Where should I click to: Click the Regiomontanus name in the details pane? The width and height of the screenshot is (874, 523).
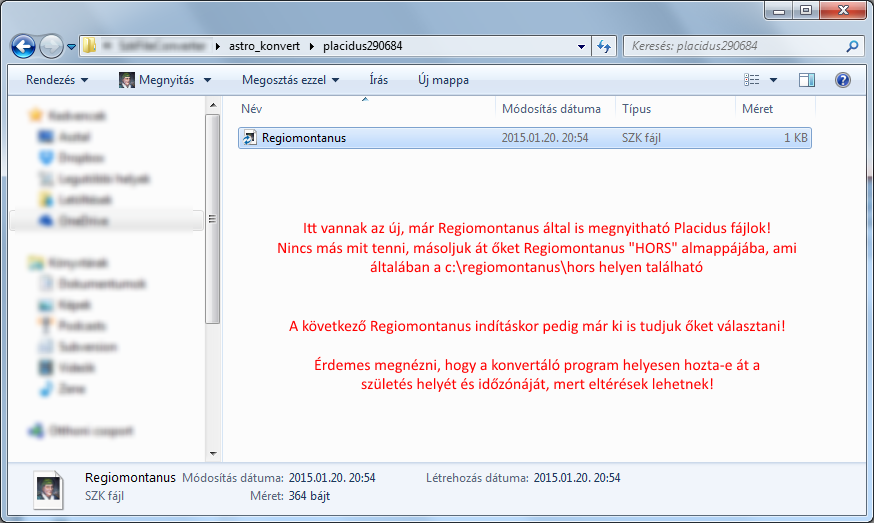click(x=130, y=478)
